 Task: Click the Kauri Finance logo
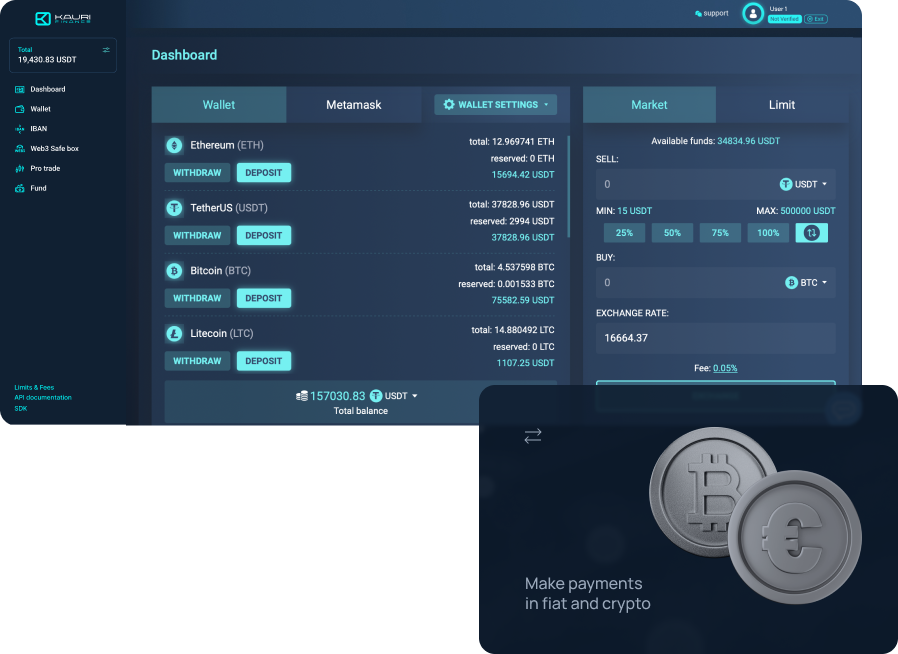[63, 18]
